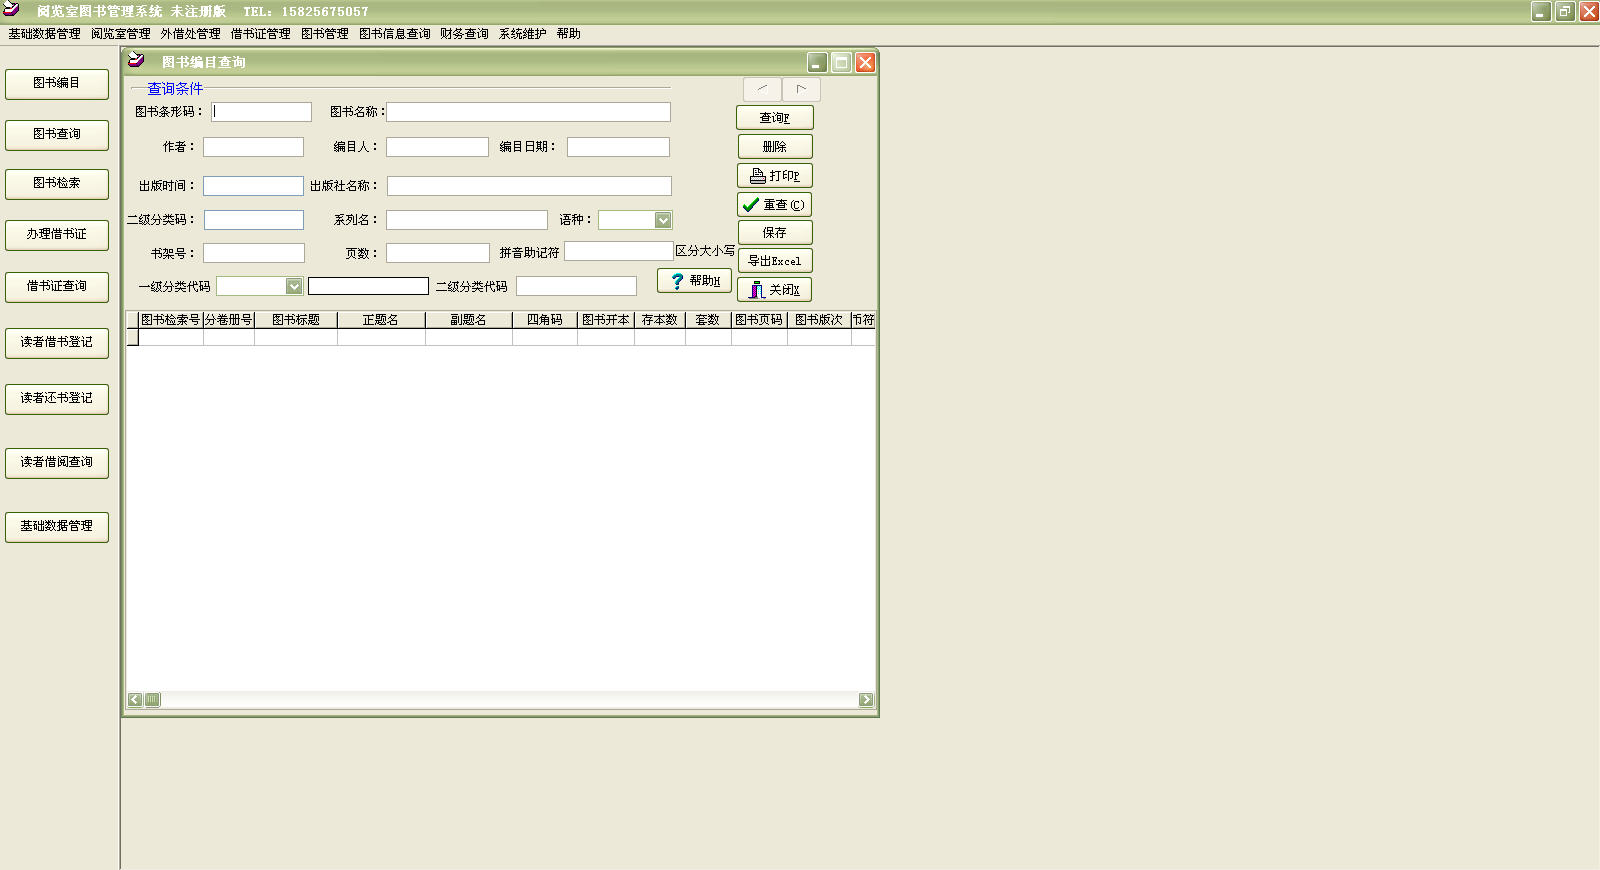Open the 基础数据管理 menu
Image resolution: width=1600 pixels, height=870 pixels.
[x=44, y=34]
